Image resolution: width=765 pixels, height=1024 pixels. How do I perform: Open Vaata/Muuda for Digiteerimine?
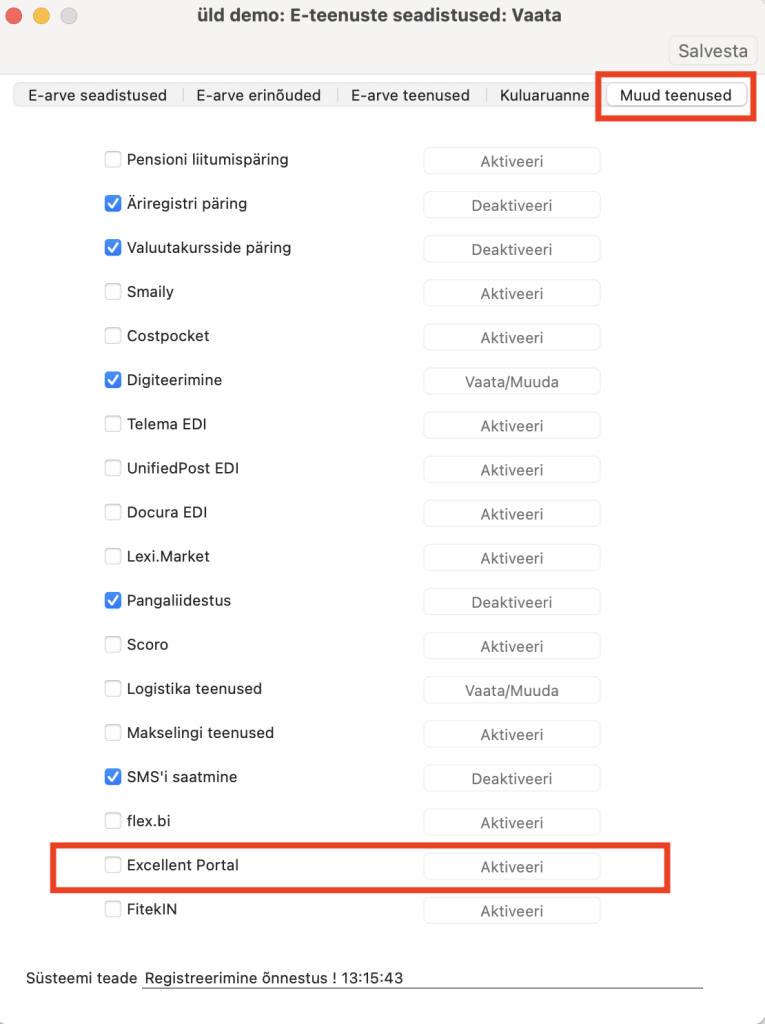[511, 381]
